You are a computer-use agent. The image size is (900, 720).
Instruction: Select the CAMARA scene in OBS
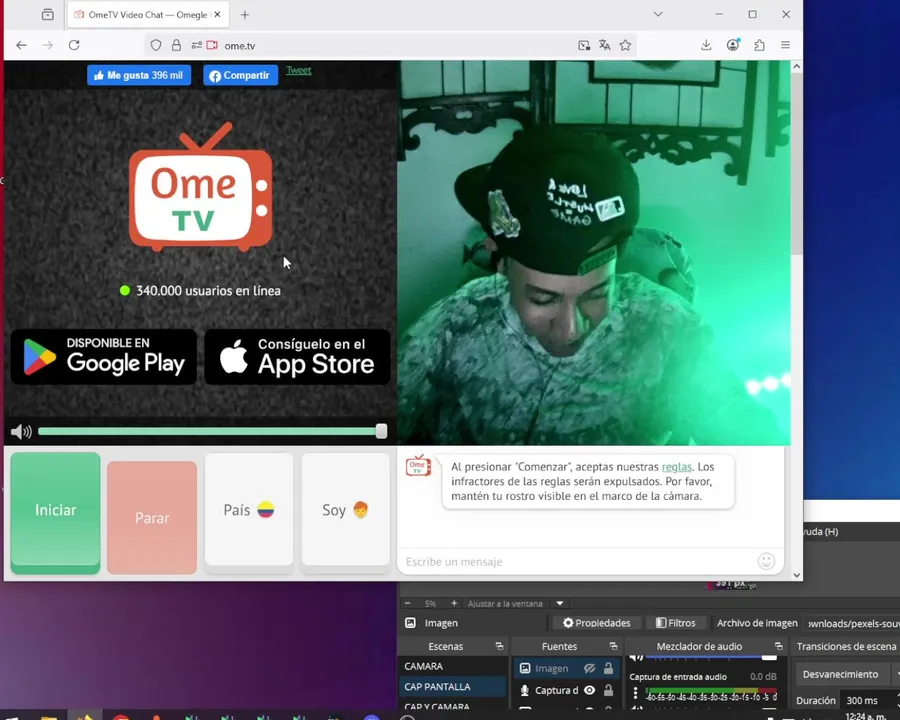tap(452, 667)
